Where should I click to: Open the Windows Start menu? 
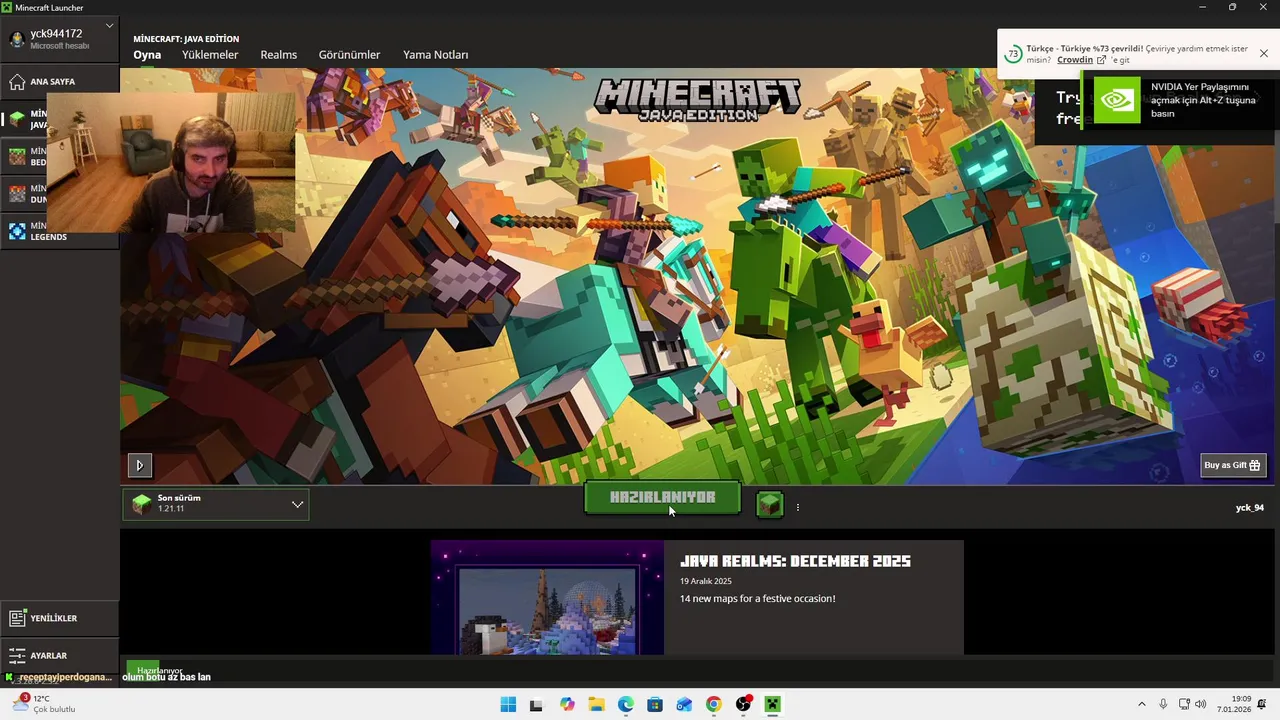[508, 704]
